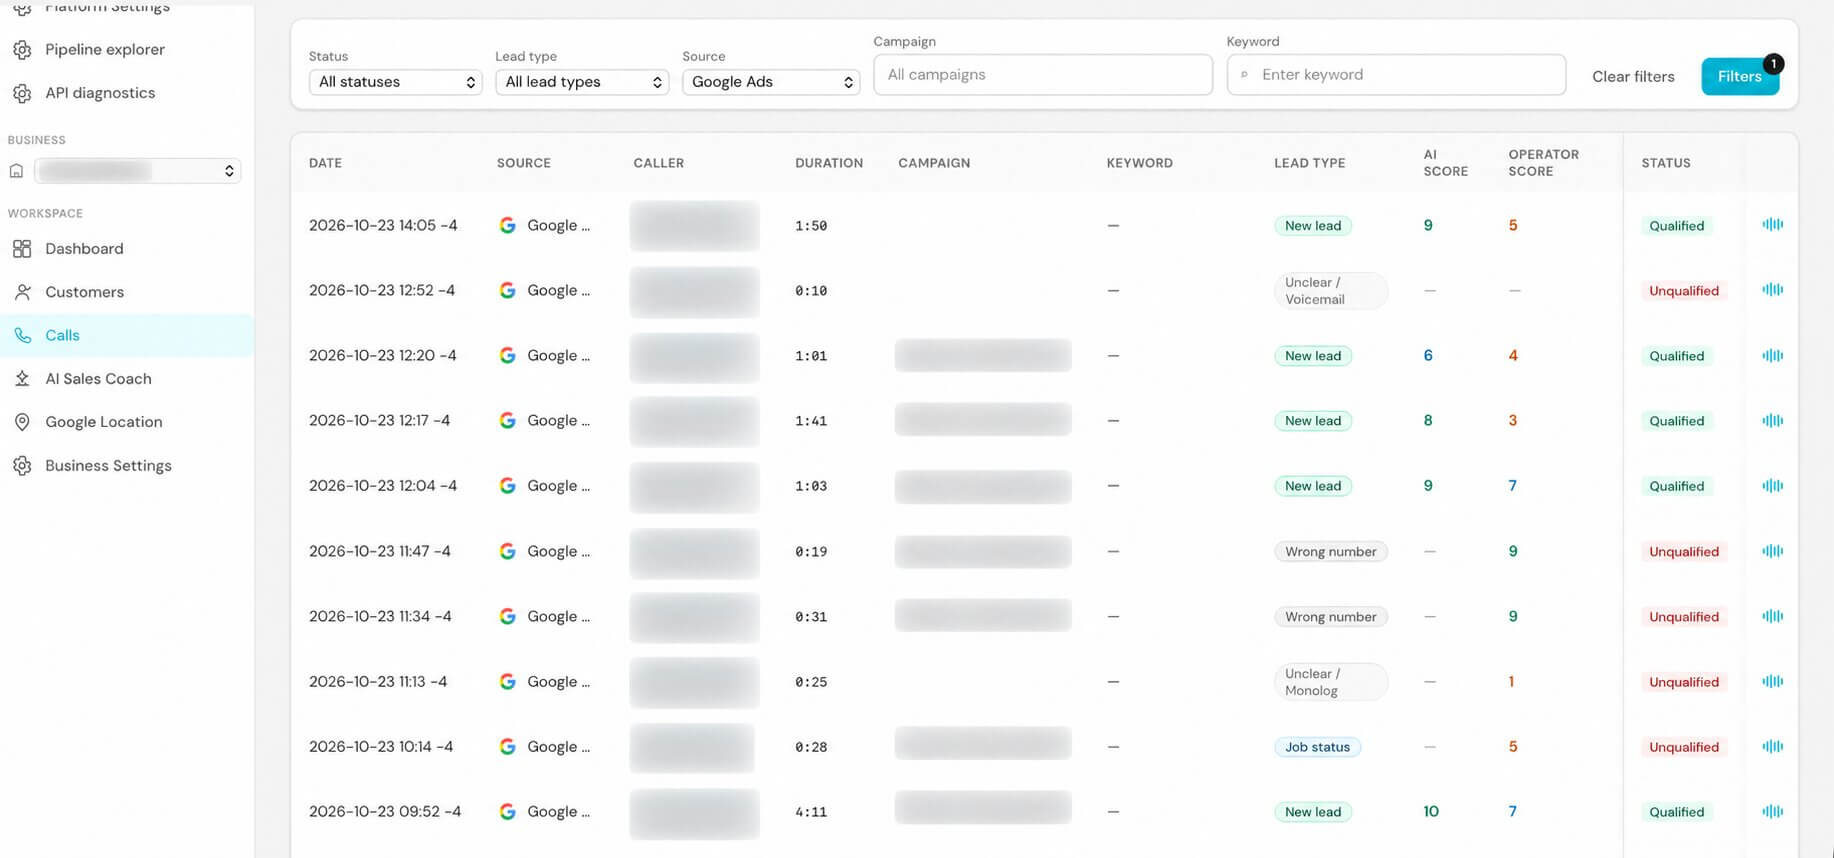This screenshot has width=1834, height=858.
Task: Select Google Location pin icon
Action: [x=22, y=422]
